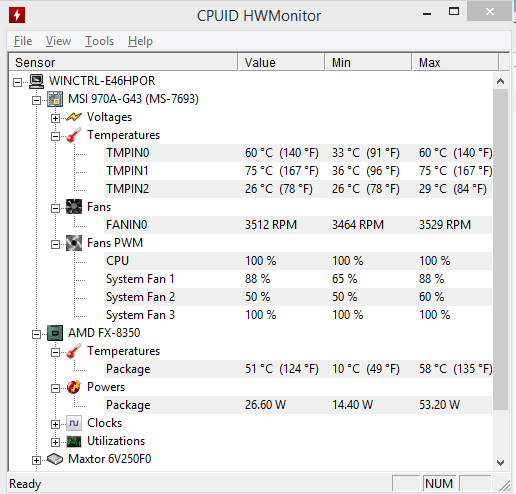The image size is (516, 494).
Task: Click the AMD FX-8350 processor chip icon
Action: [55, 333]
